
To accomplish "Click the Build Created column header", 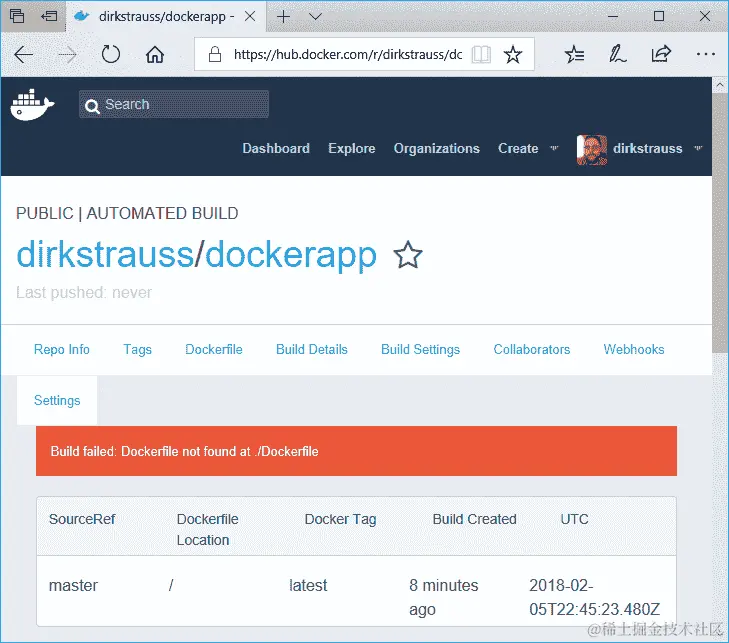I will [x=474, y=519].
